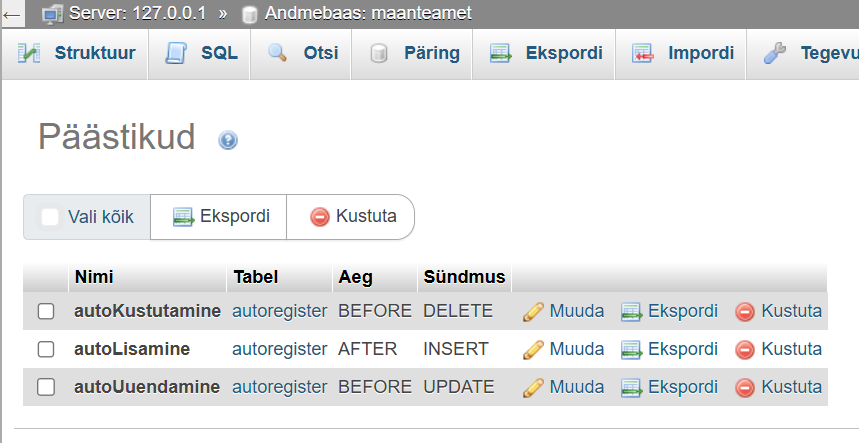Click the pencil icon for autoUuendamine trigger
The image size is (859, 443).
coord(533,388)
